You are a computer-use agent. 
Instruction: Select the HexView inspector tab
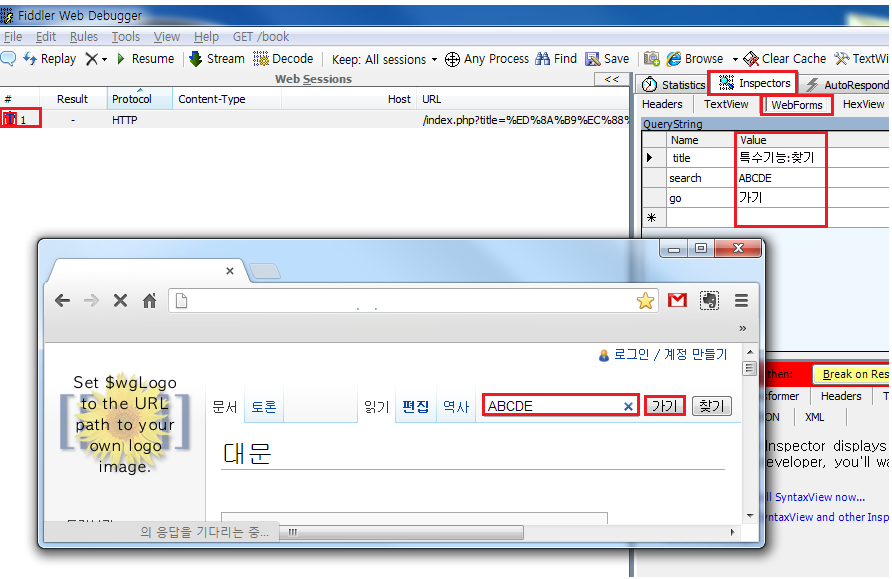coord(863,104)
